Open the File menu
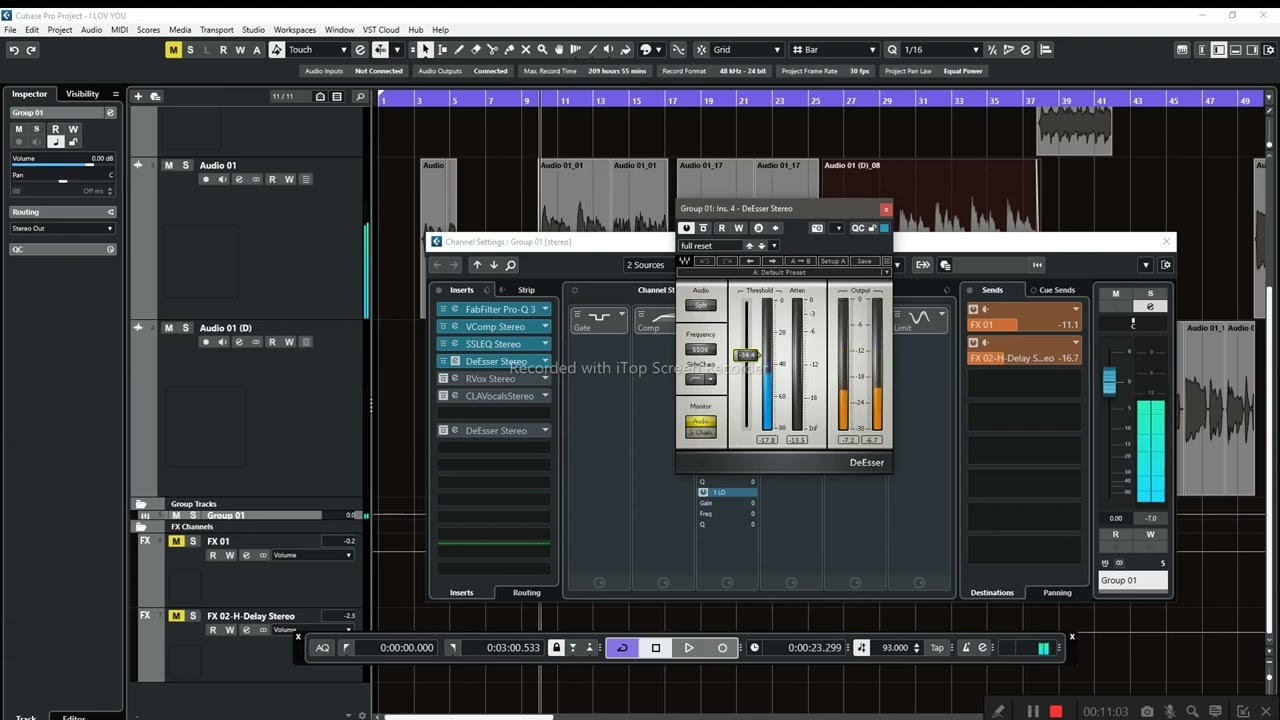 click(x=10, y=30)
